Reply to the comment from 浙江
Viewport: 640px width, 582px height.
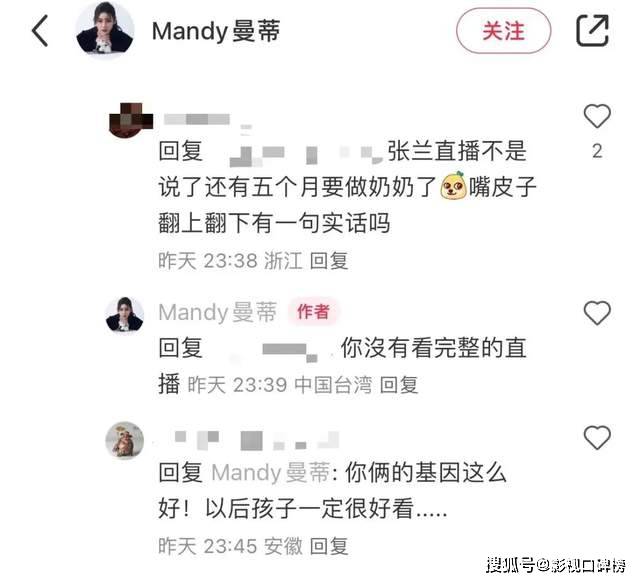tap(329, 261)
